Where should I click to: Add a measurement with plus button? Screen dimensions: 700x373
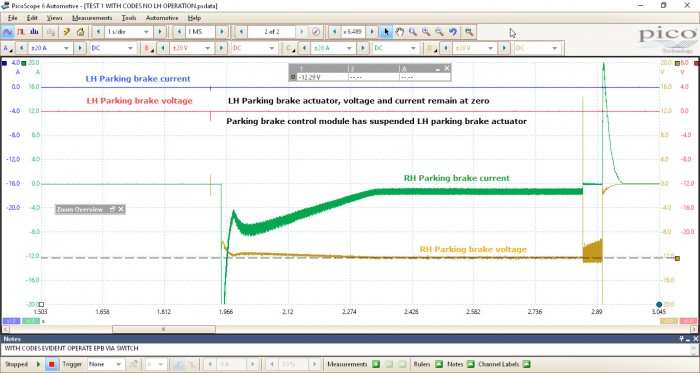coord(376,364)
